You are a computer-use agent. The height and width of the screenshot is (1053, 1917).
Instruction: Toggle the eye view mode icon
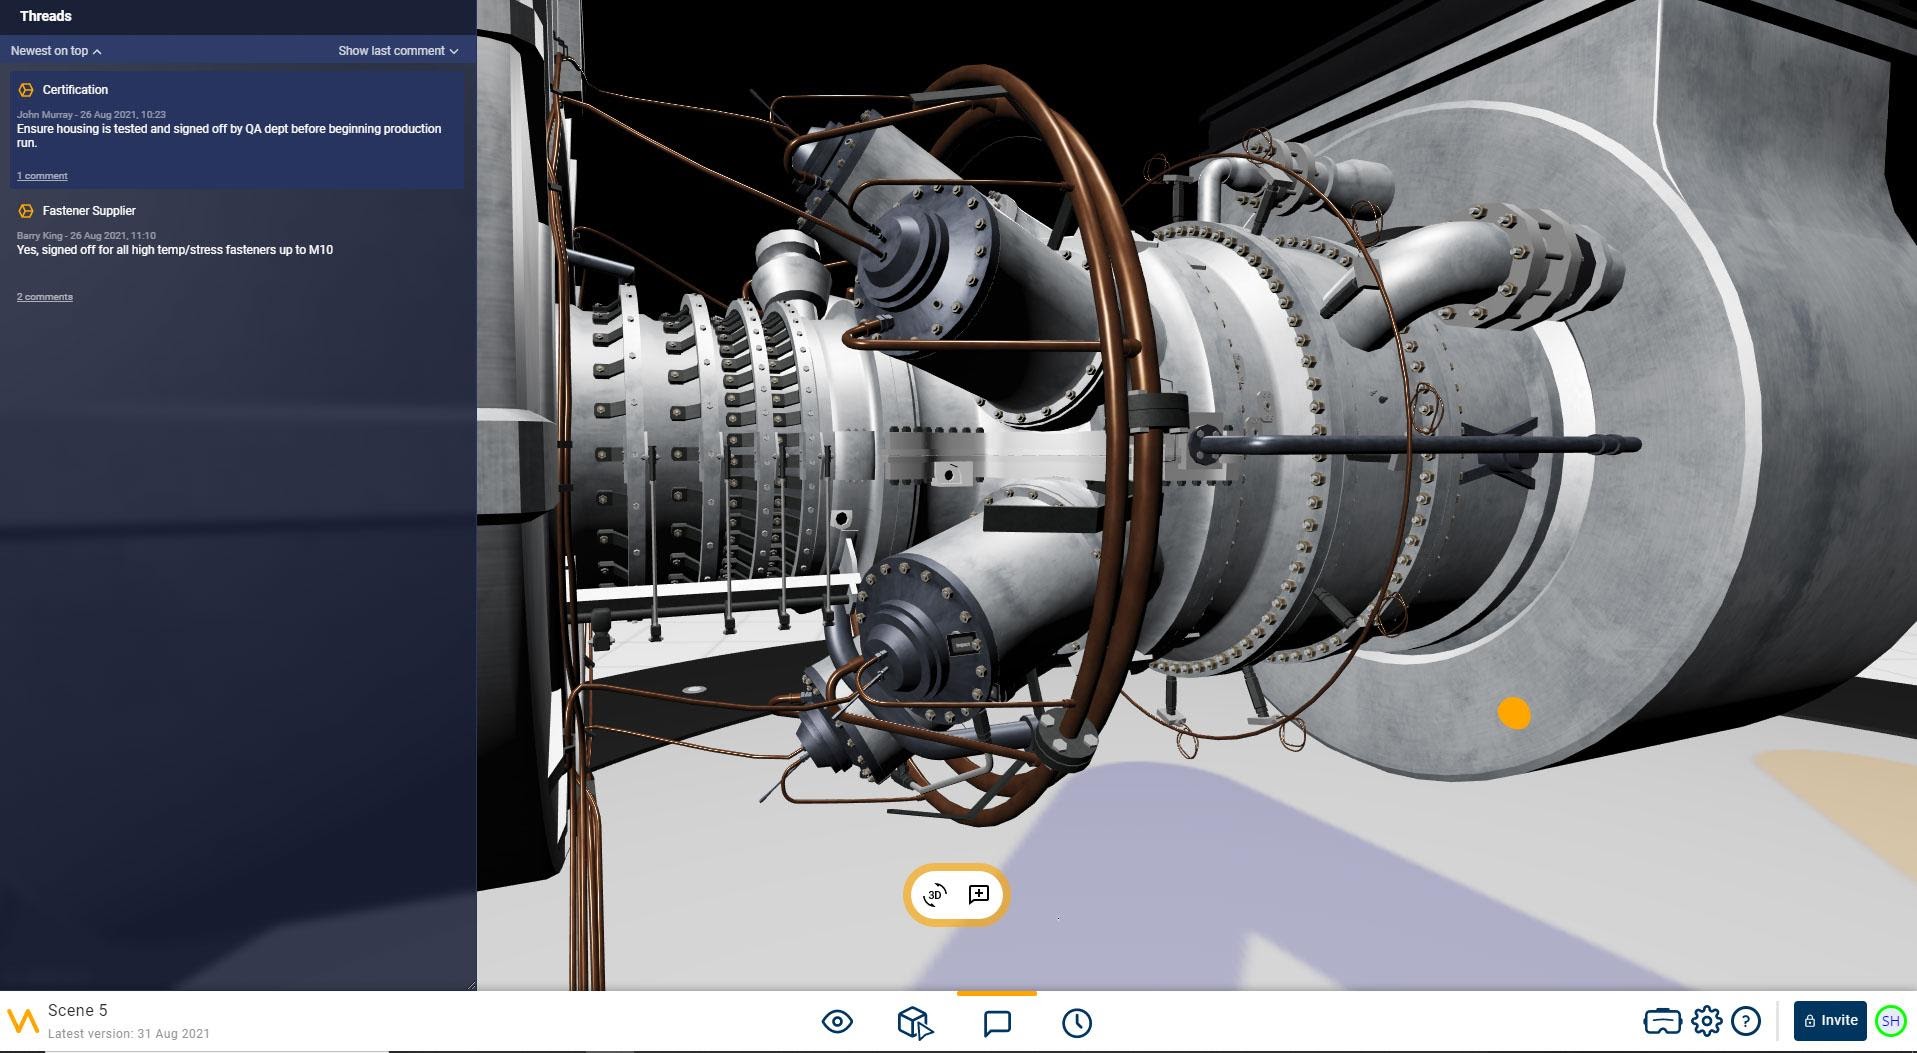pyautogui.click(x=837, y=1022)
